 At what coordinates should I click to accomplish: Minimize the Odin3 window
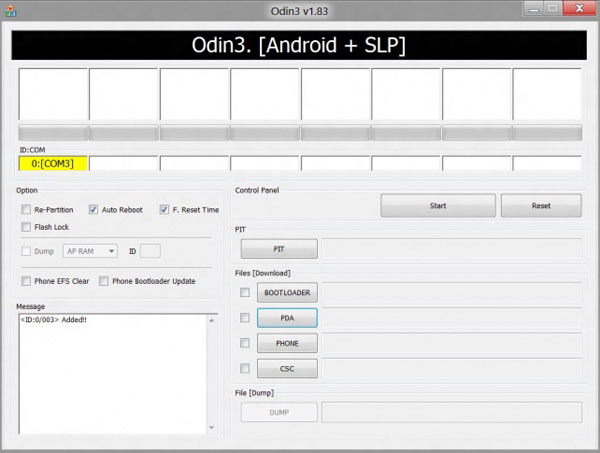(534, 8)
